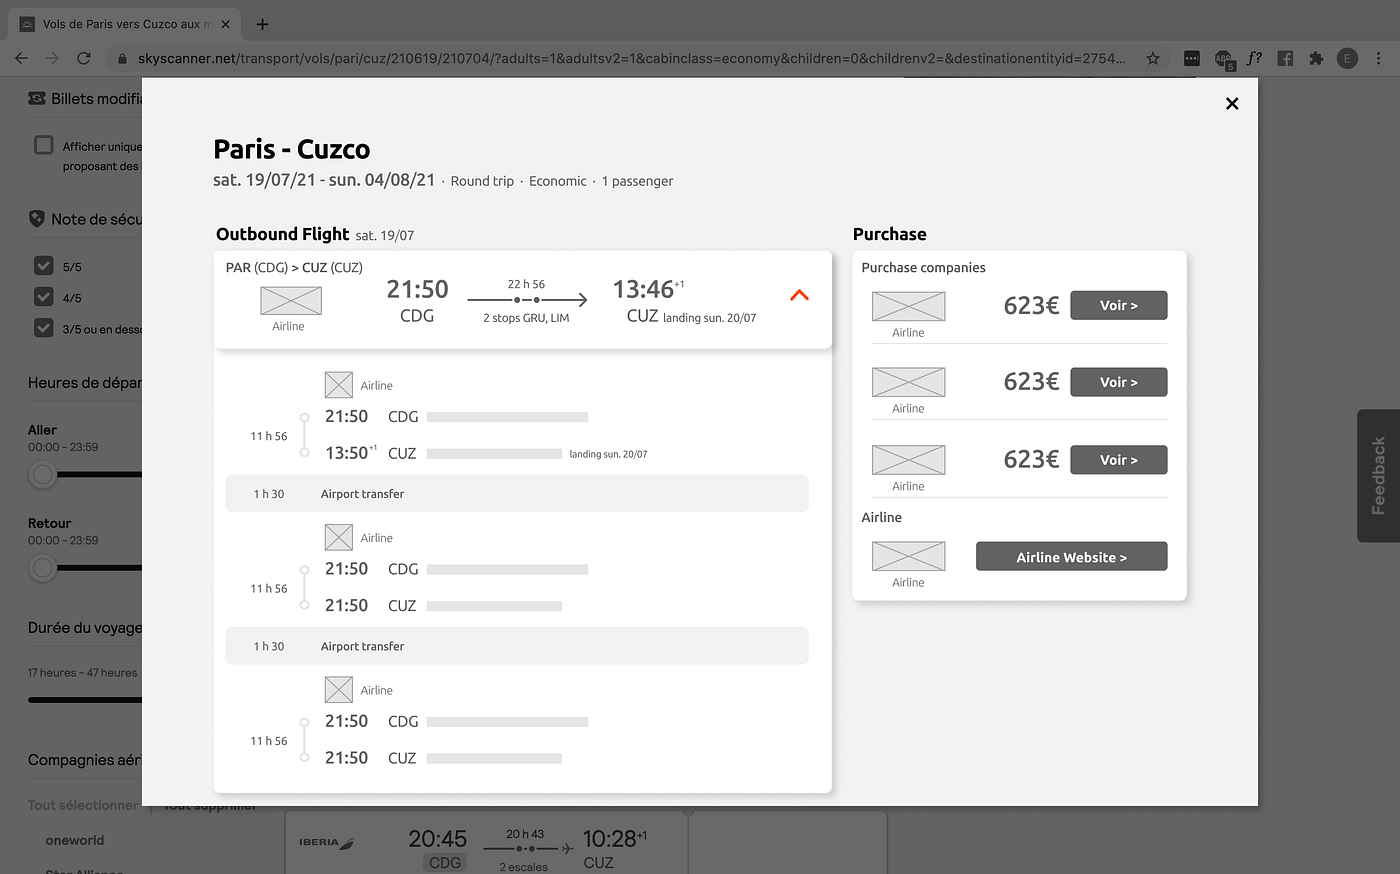The width and height of the screenshot is (1400, 874).
Task: Click airline logo in outbound flight header
Action: click(291, 301)
